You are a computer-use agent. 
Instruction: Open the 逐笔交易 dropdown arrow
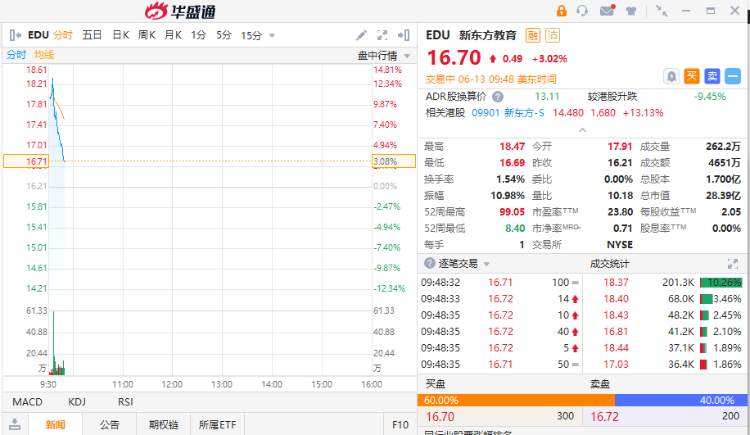(x=486, y=264)
